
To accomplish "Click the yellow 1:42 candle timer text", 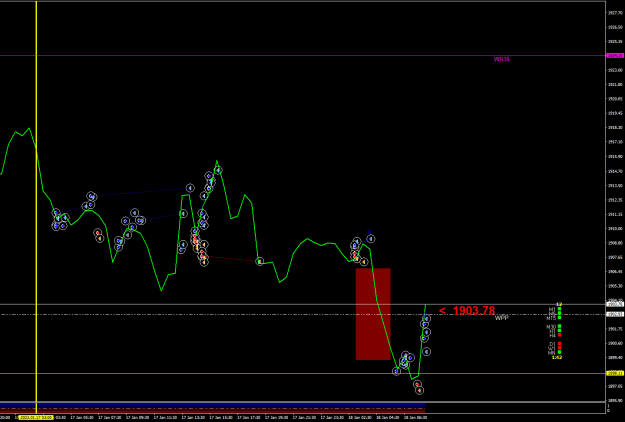I will 557,357.
